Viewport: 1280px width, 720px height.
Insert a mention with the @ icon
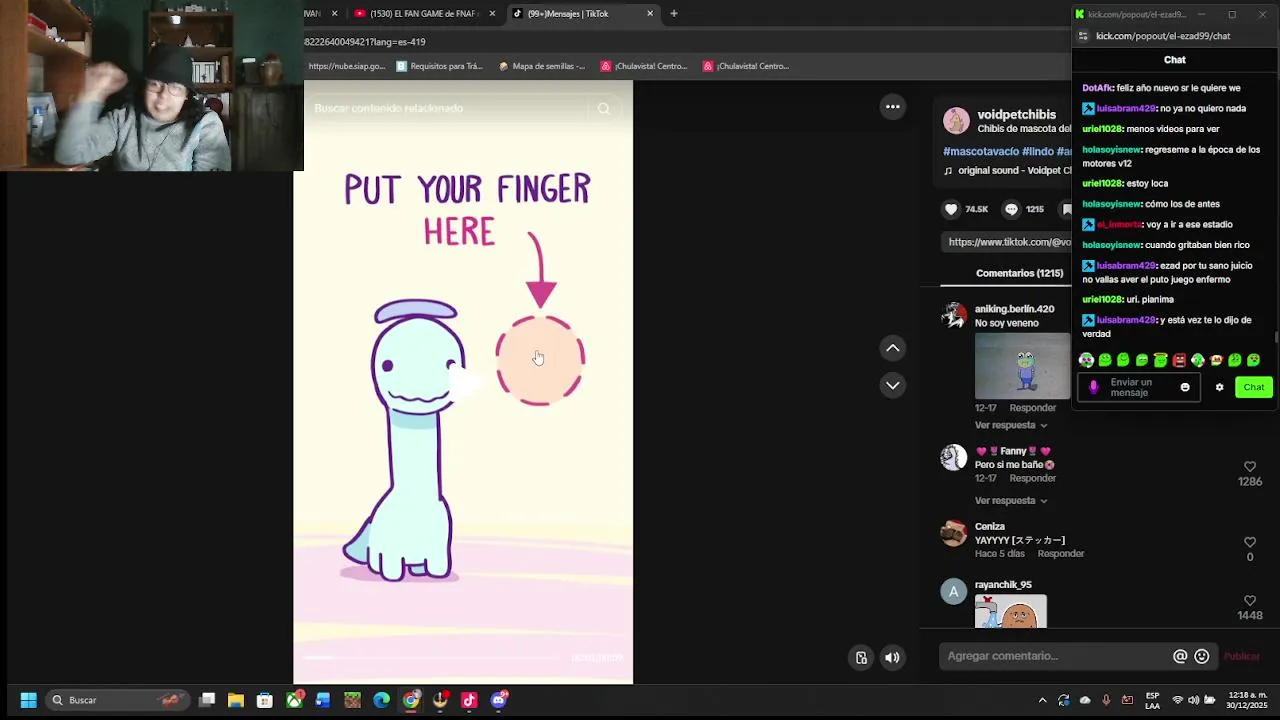(1180, 656)
